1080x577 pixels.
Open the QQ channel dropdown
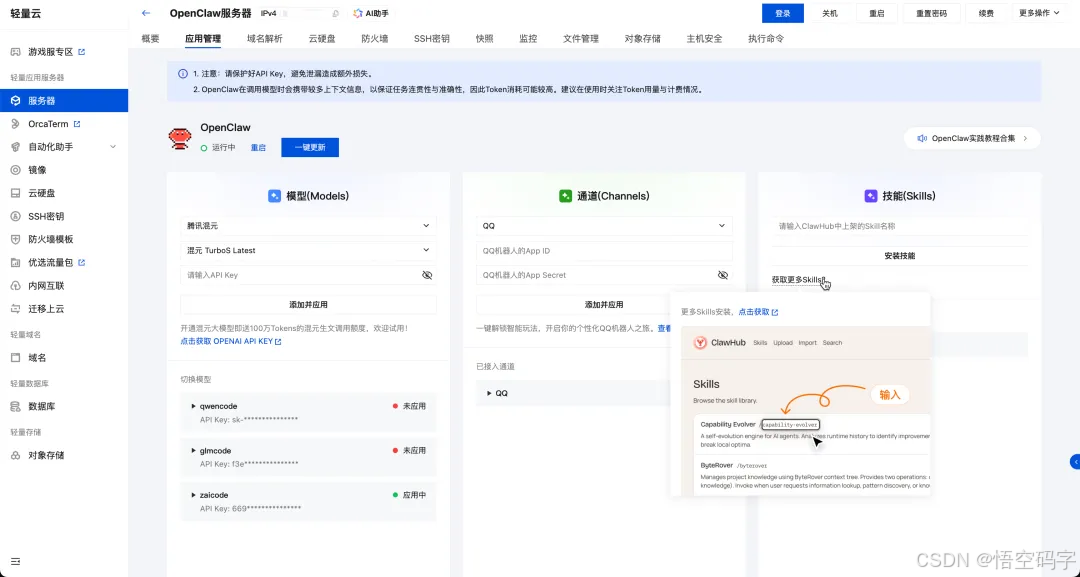(604, 226)
